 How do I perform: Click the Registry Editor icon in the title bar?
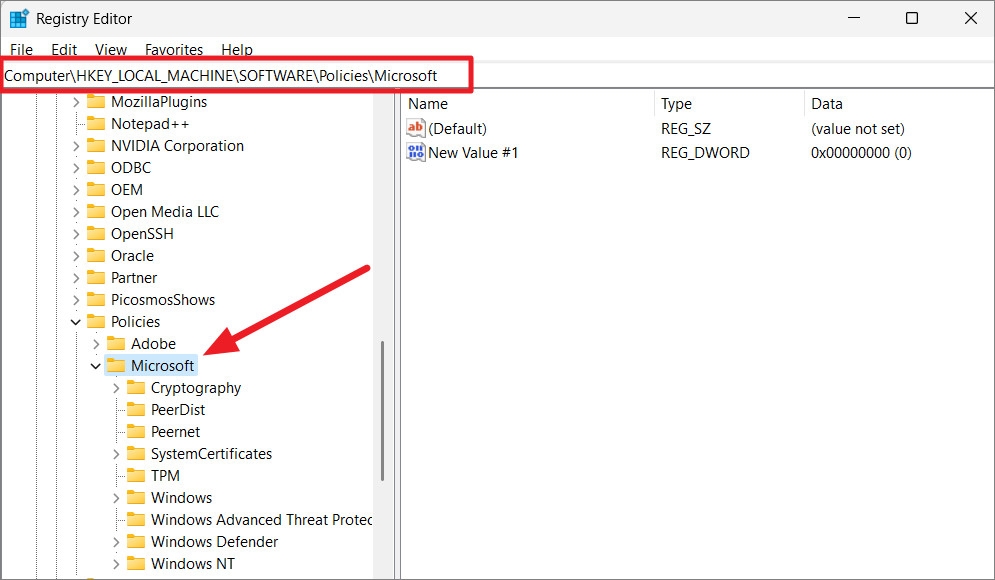coord(16,17)
